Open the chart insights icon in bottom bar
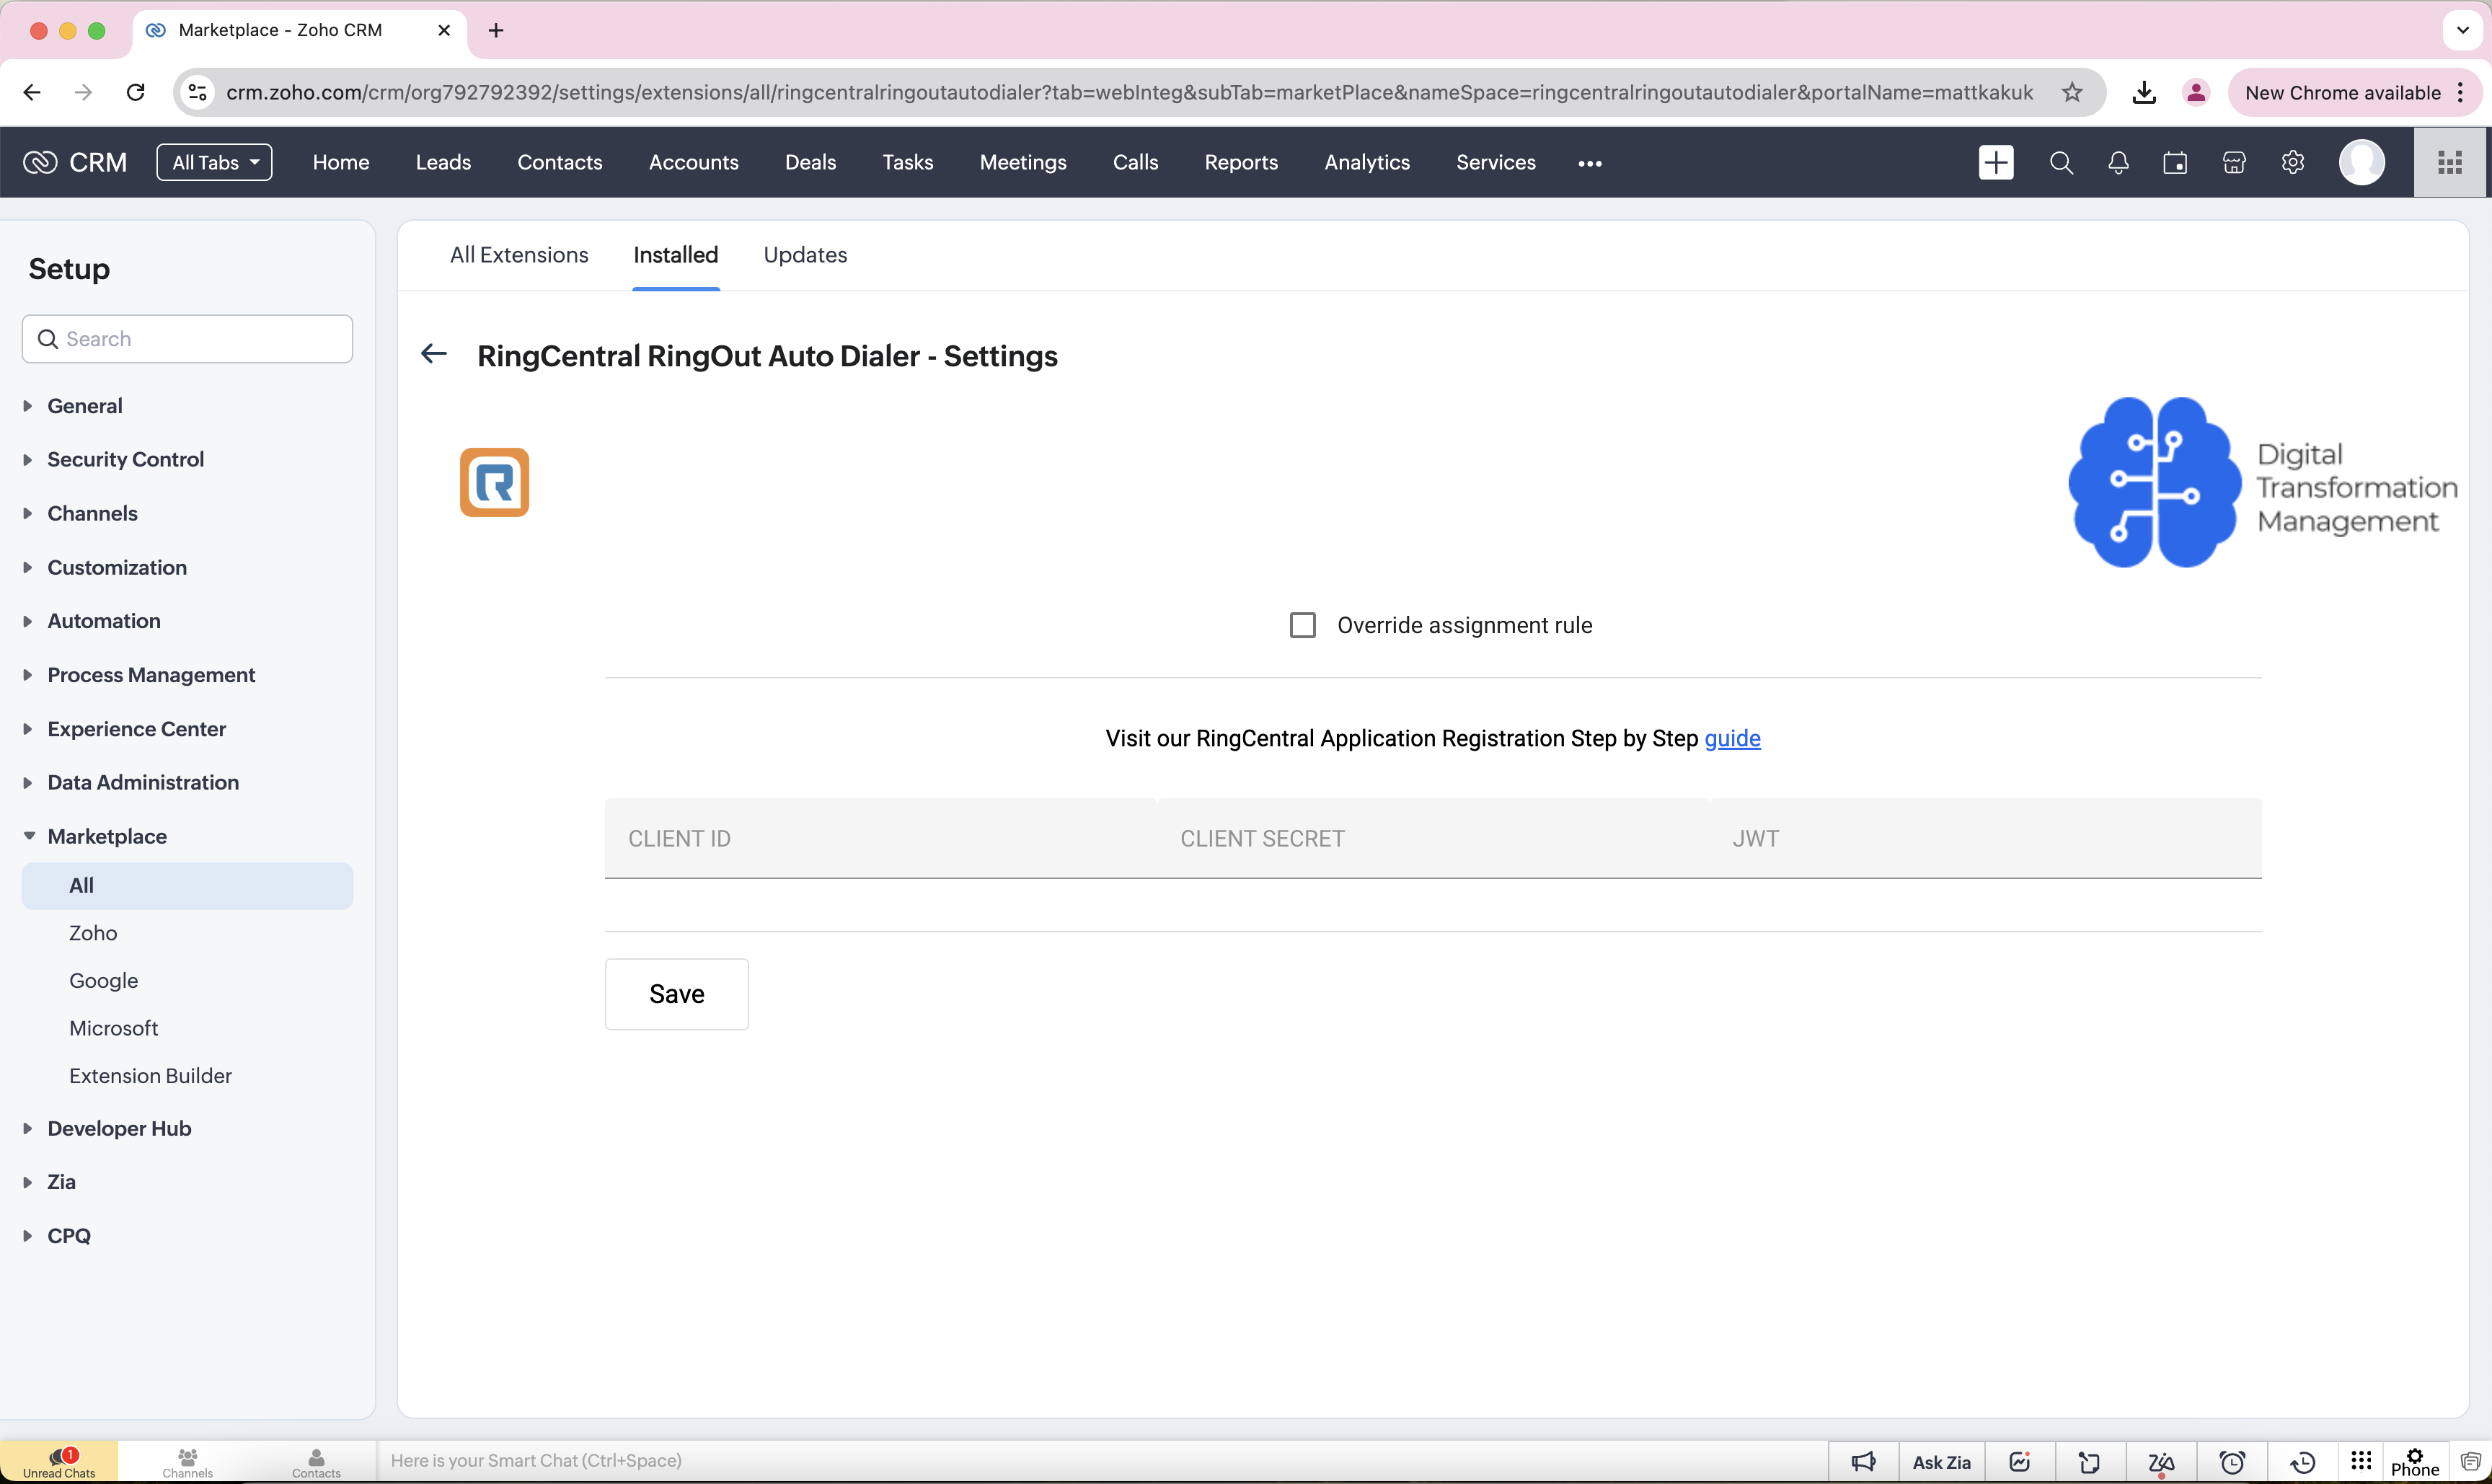The image size is (2492, 1484). click(2020, 1462)
